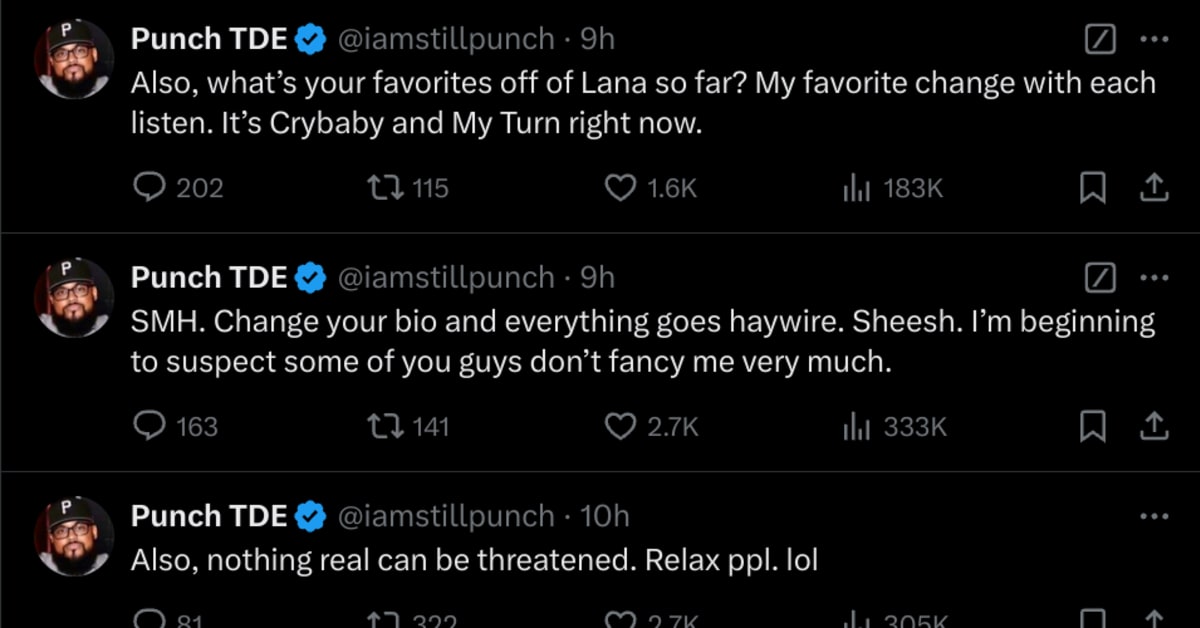
Task: Reply to the SMH tweet
Action: coord(148,426)
